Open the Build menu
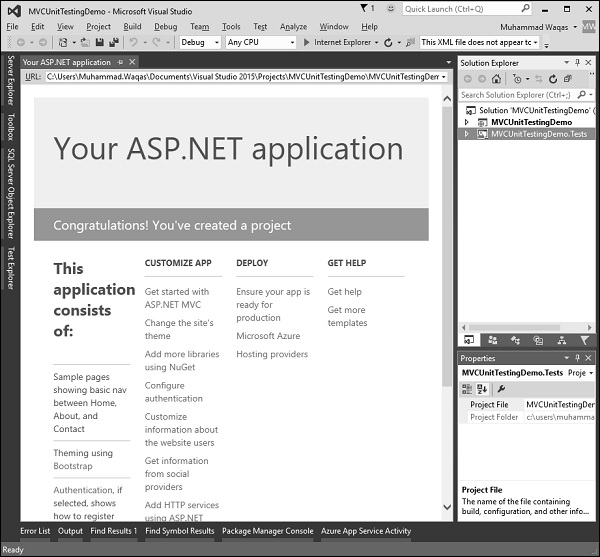Viewport: 600px width, 557px height. tap(132, 26)
